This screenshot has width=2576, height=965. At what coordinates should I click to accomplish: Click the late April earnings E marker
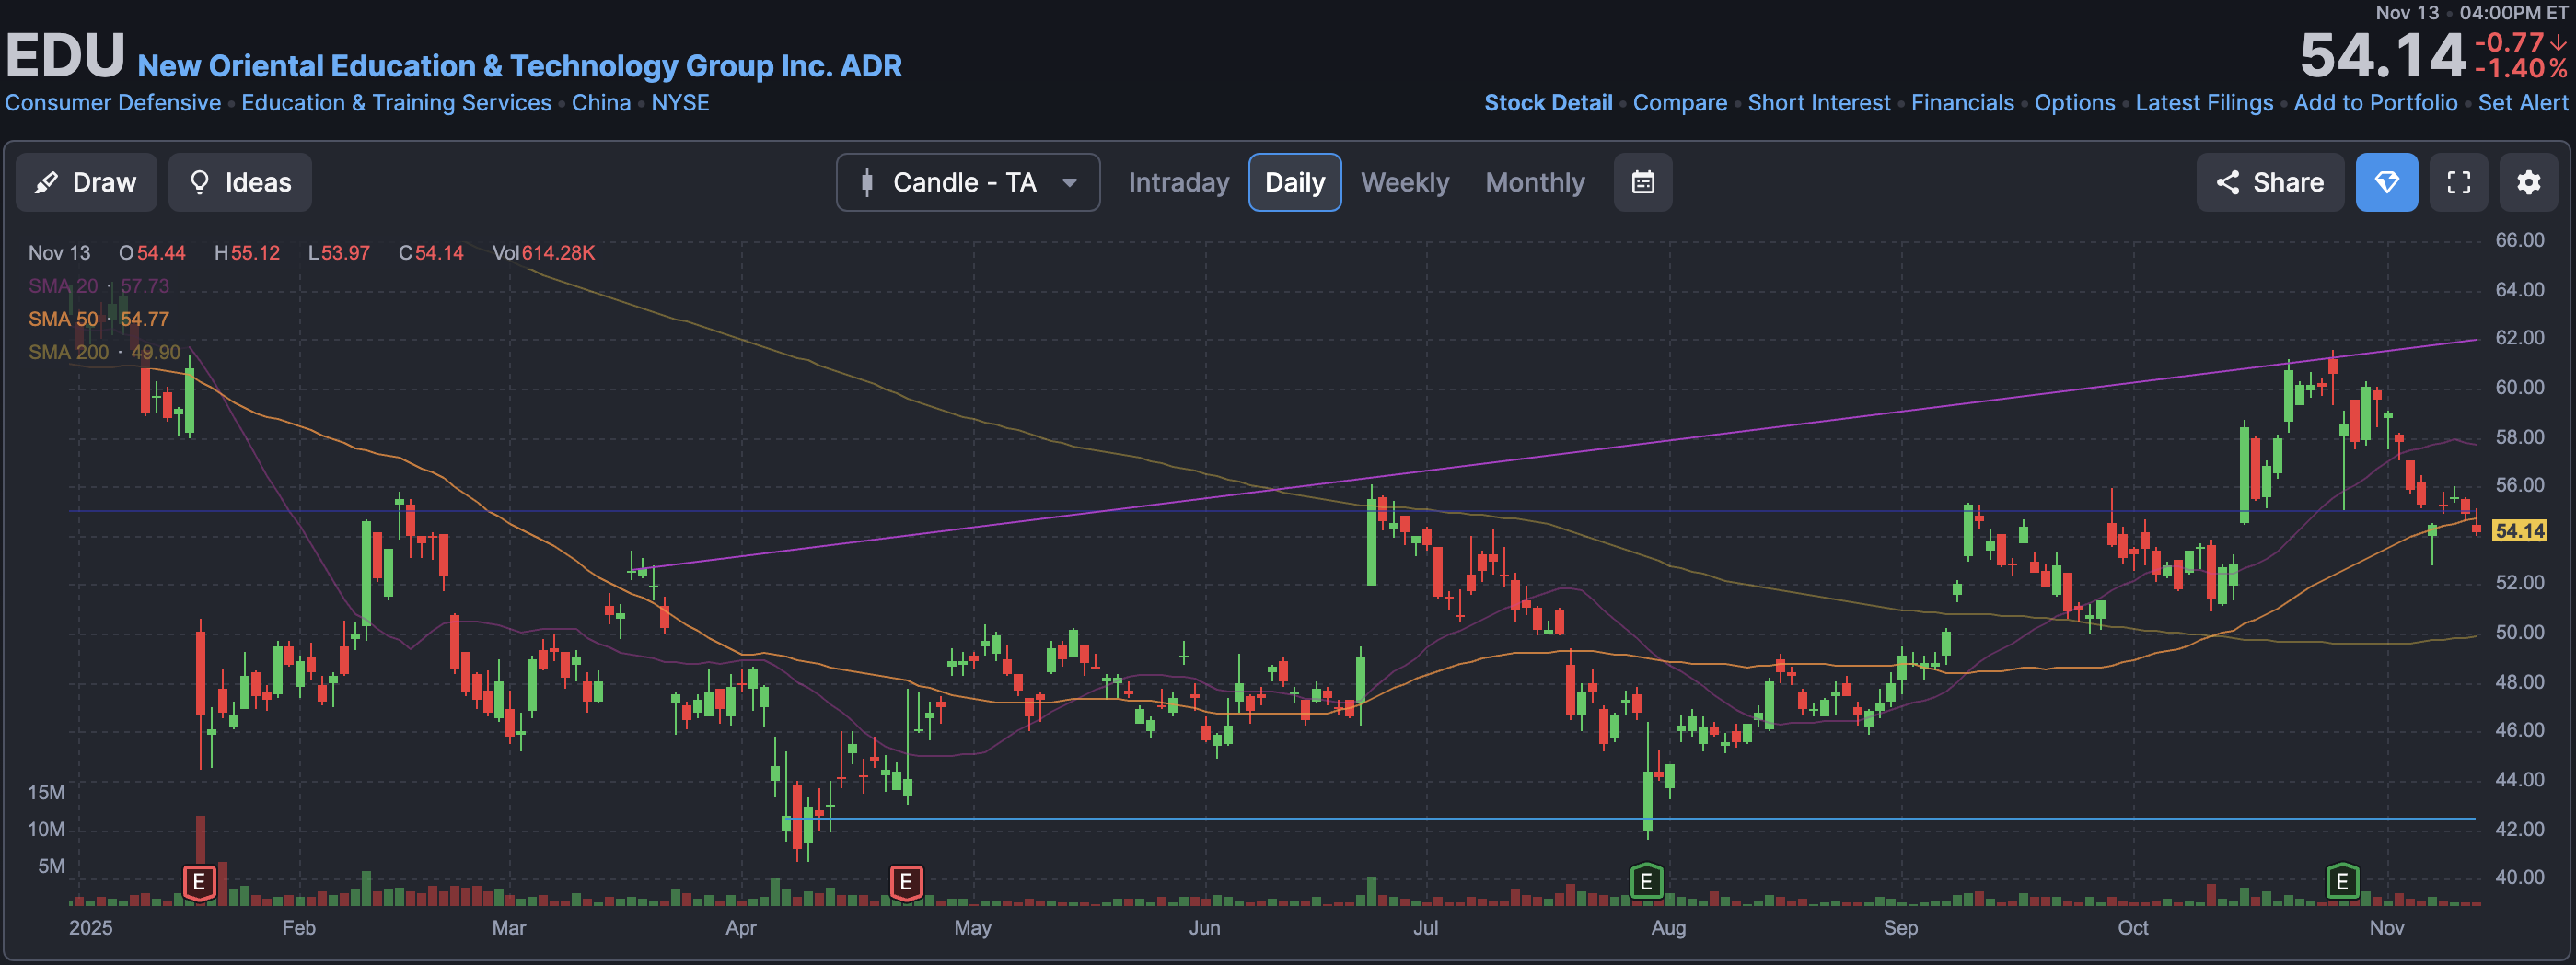(906, 882)
